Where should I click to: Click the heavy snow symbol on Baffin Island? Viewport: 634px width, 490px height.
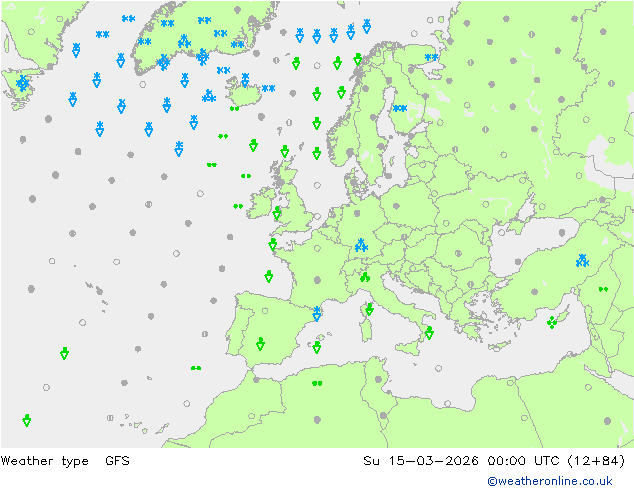click(x=23, y=83)
